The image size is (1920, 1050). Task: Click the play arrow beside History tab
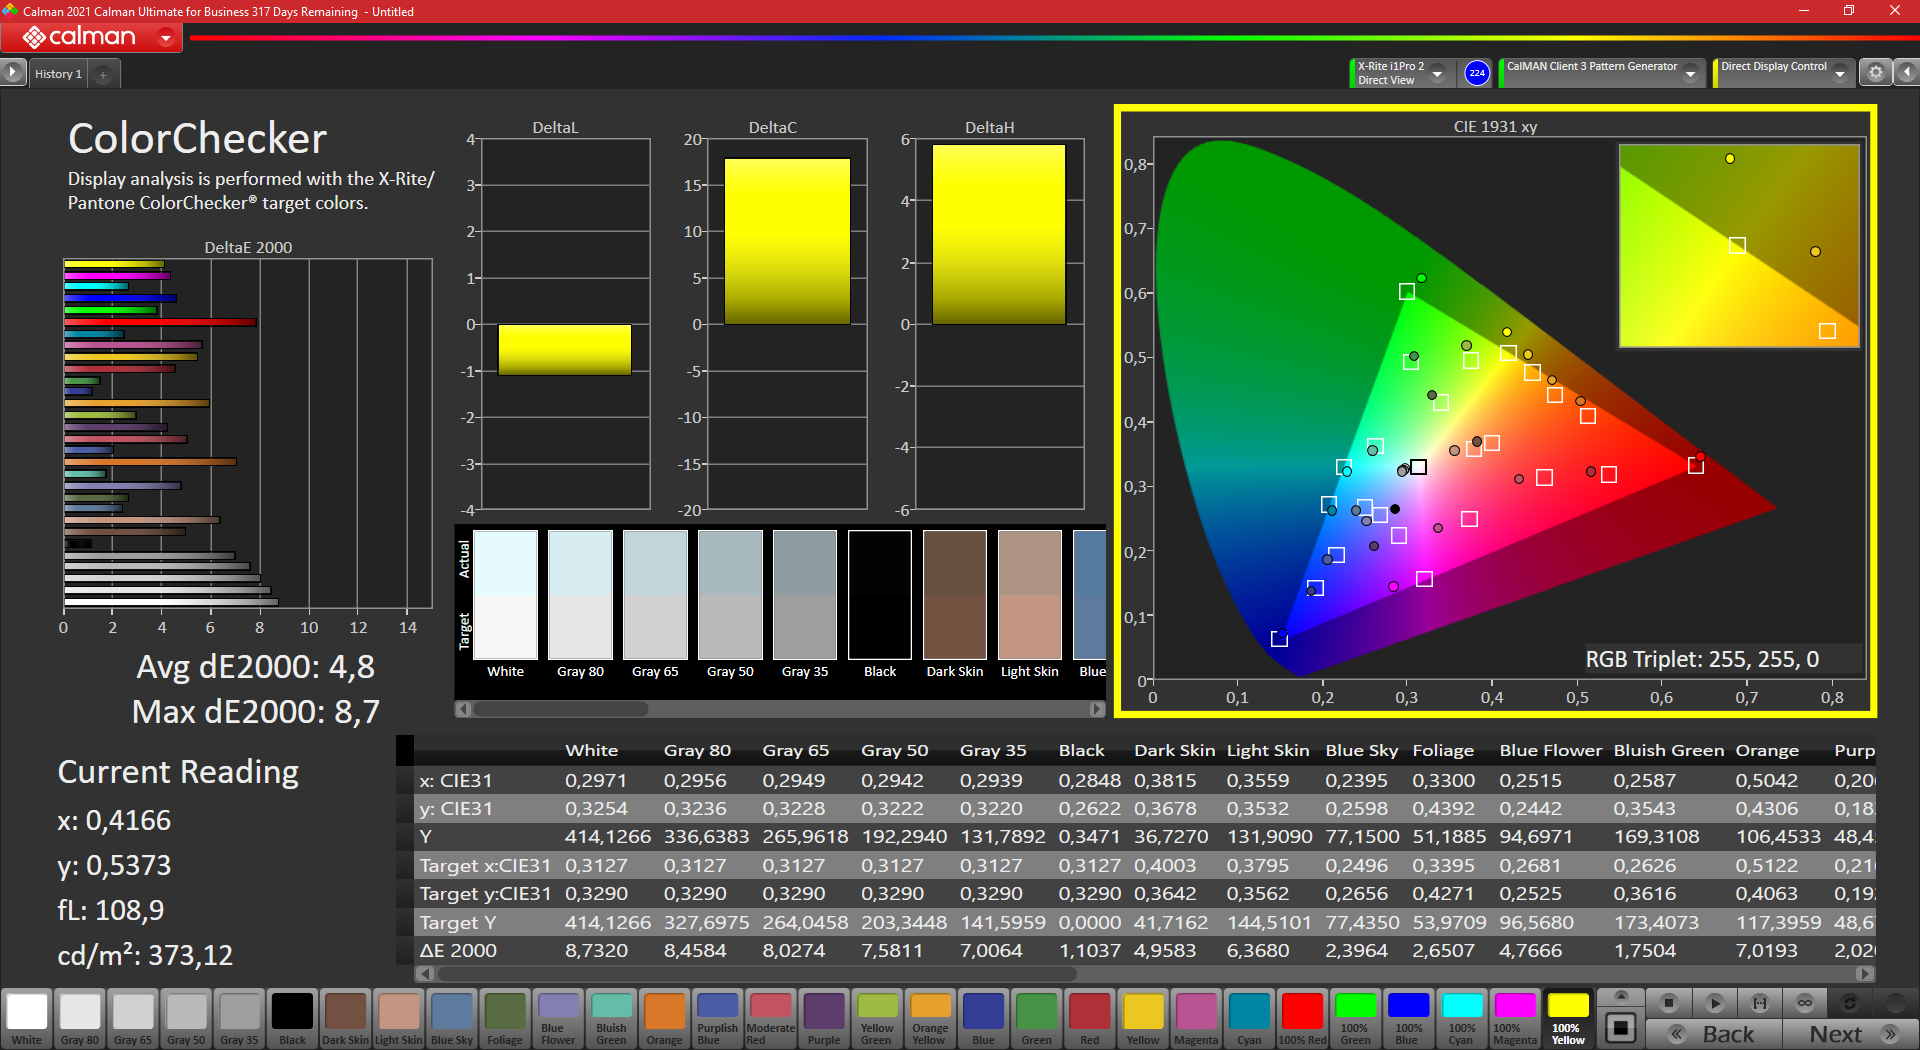tap(12, 73)
